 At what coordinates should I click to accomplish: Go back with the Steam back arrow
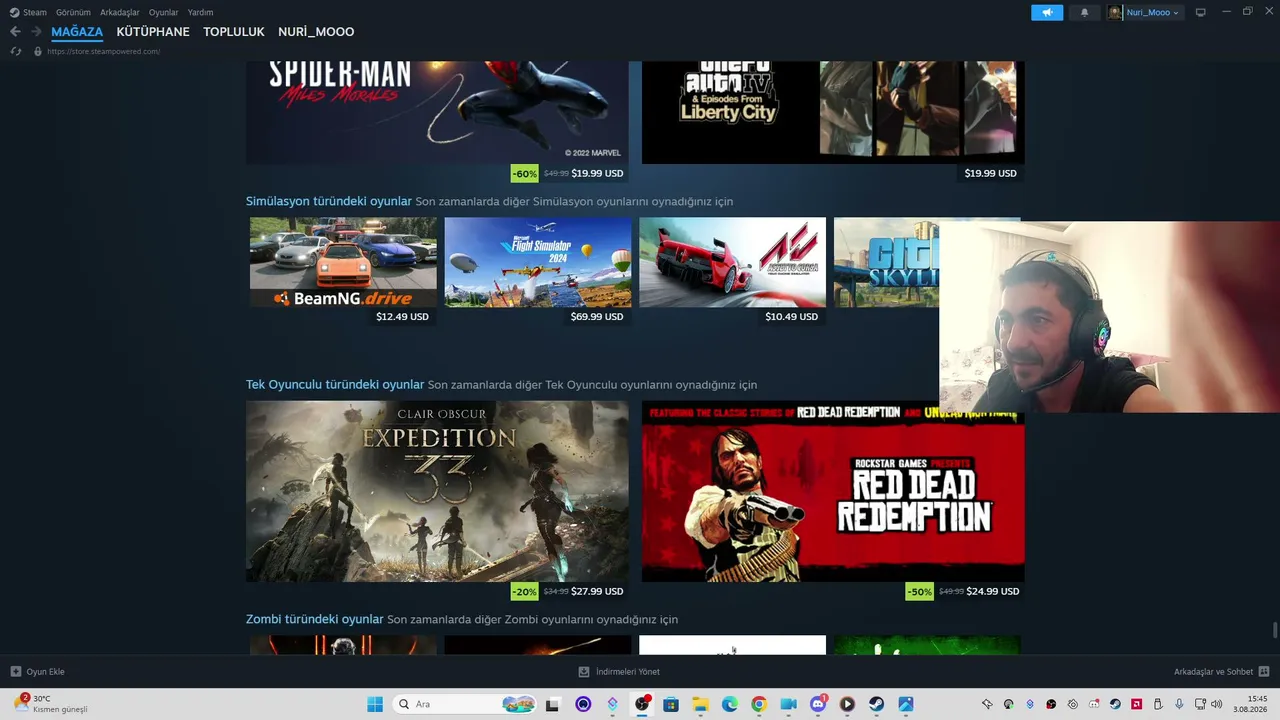[15, 32]
